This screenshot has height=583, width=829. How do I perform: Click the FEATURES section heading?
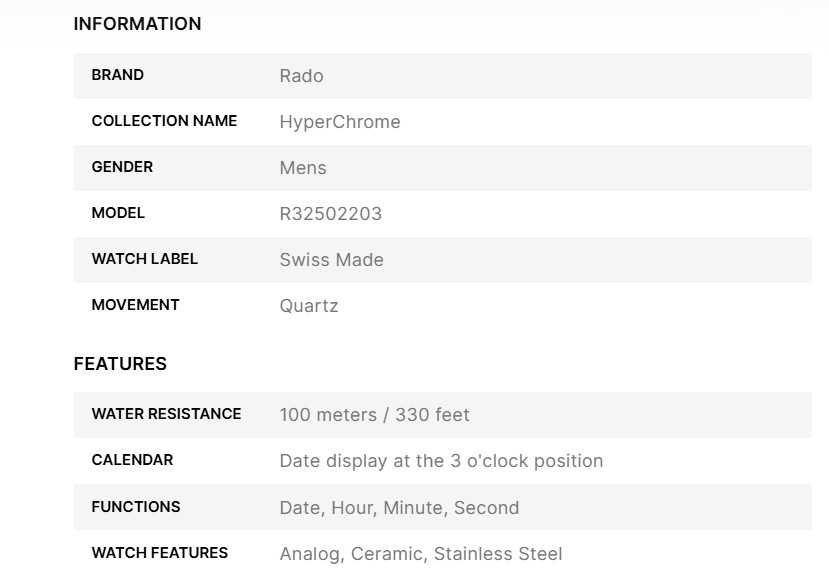pyautogui.click(x=120, y=364)
